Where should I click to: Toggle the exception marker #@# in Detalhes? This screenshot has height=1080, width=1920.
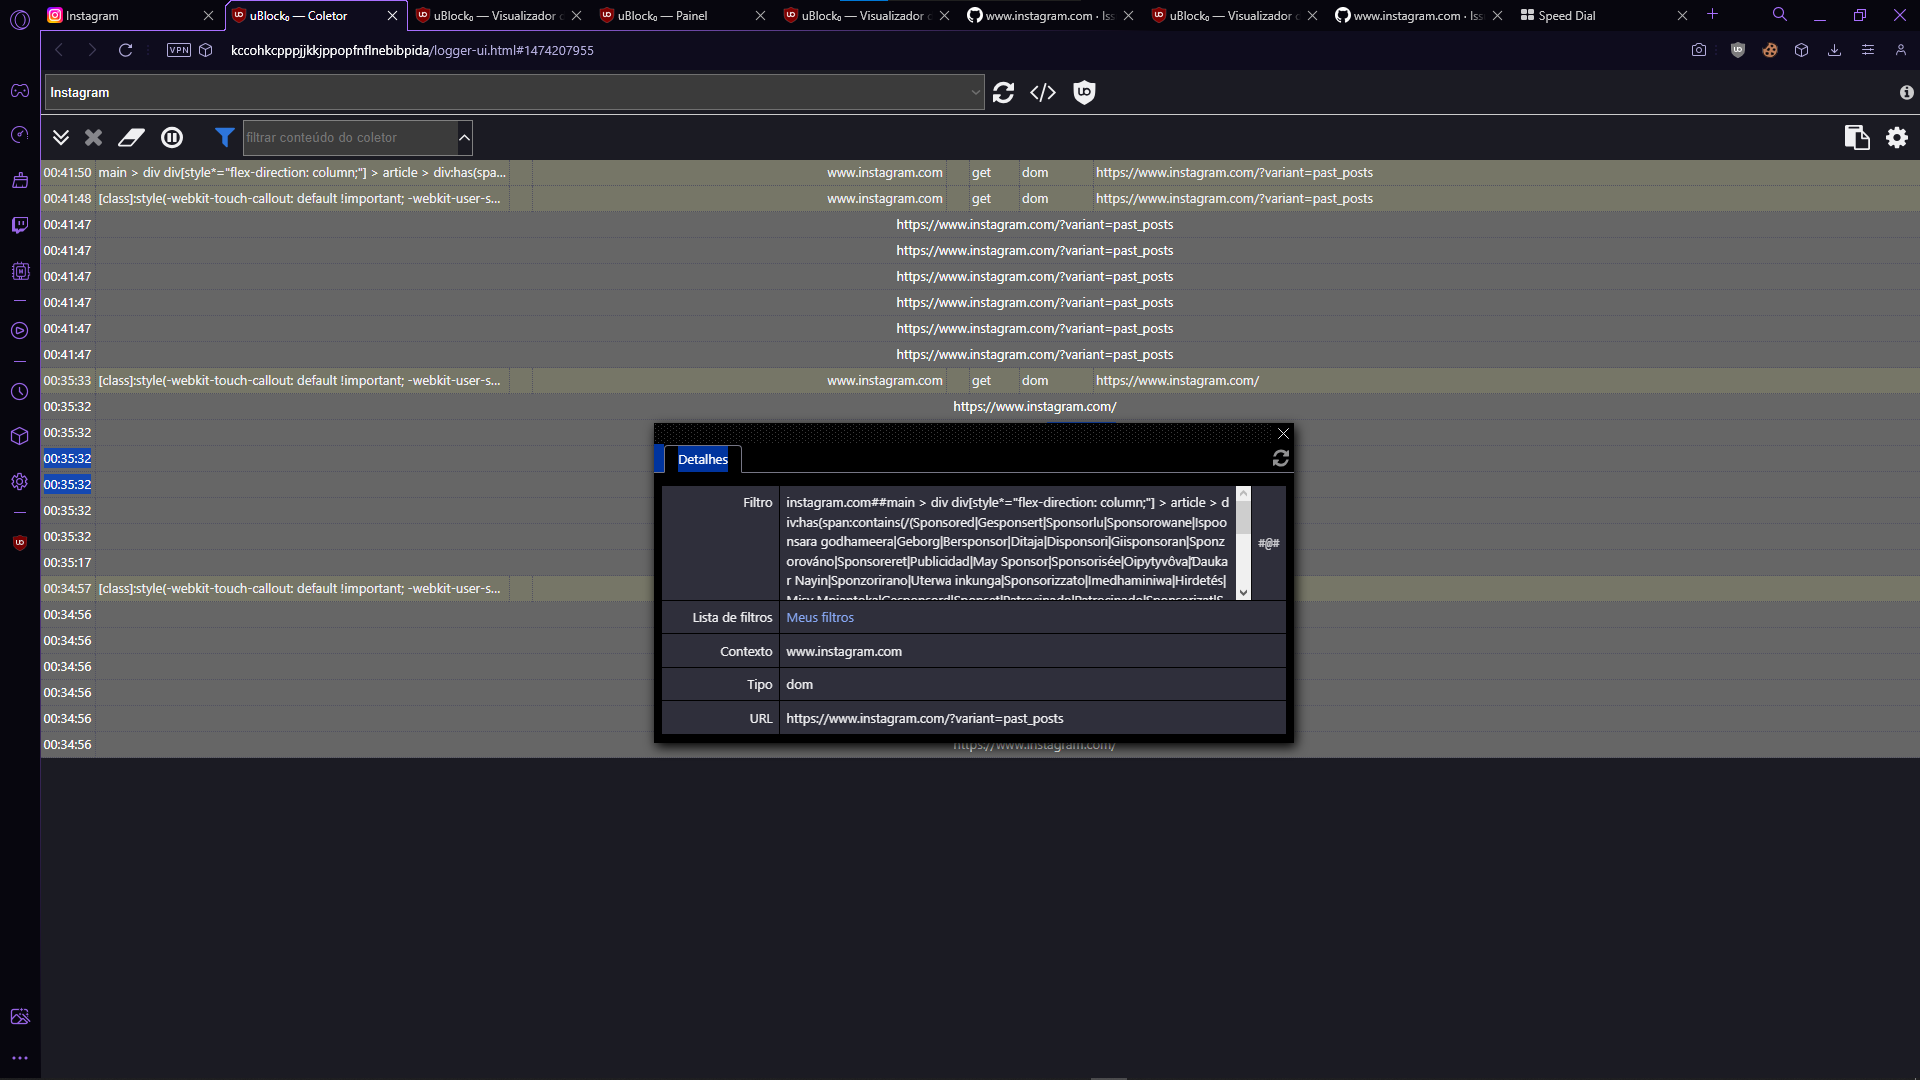tap(1268, 543)
